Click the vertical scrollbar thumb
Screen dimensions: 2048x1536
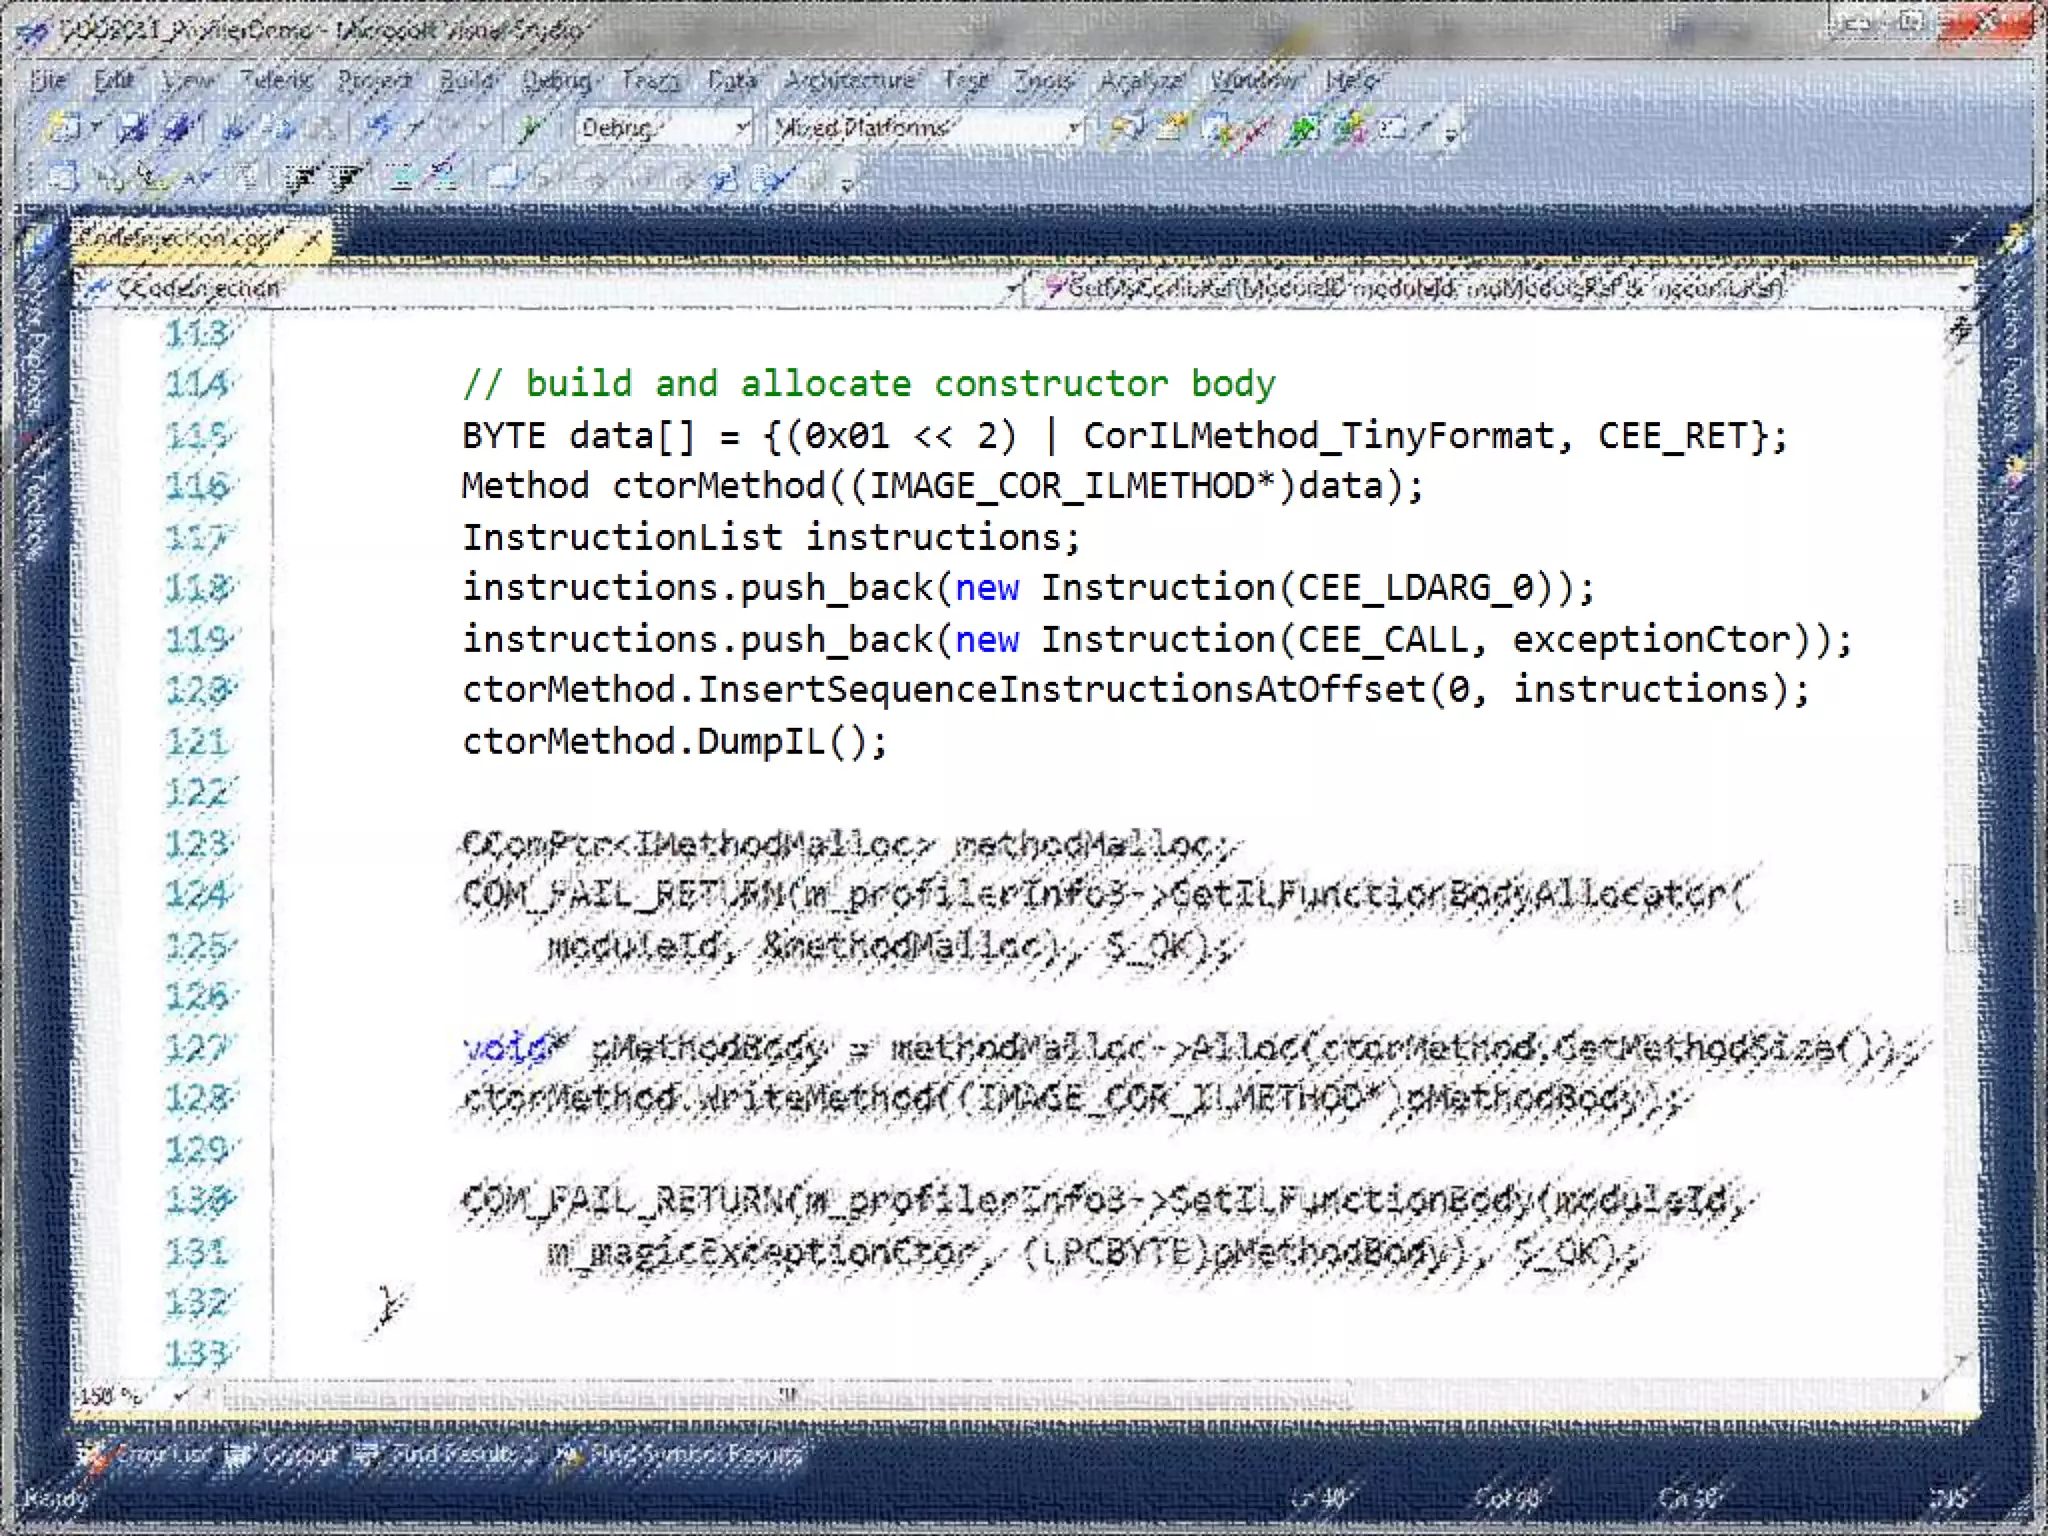1961,905
